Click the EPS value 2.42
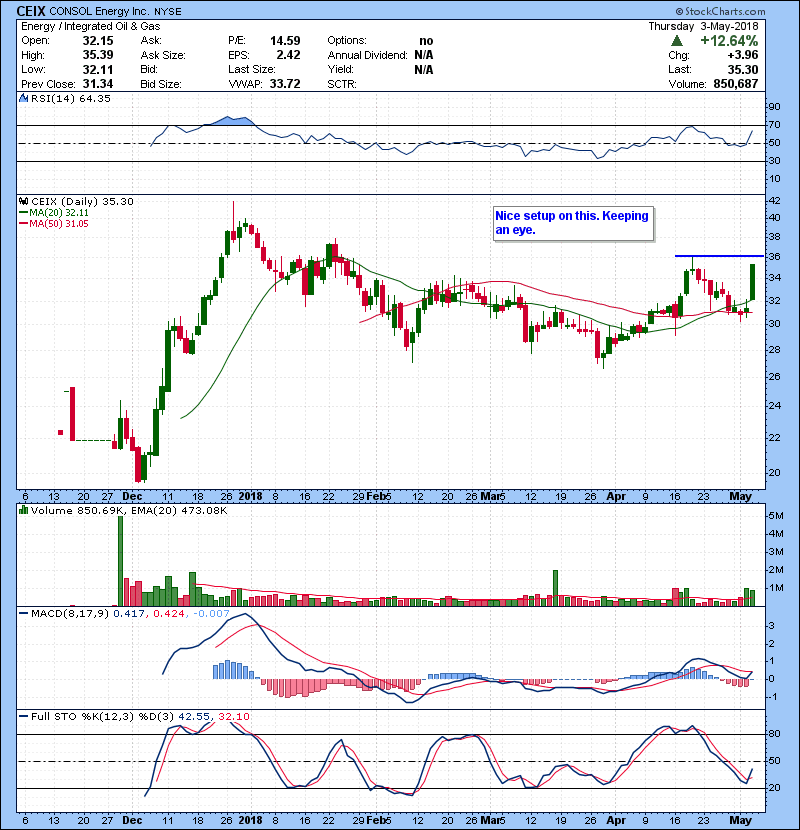 [x=288, y=55]
